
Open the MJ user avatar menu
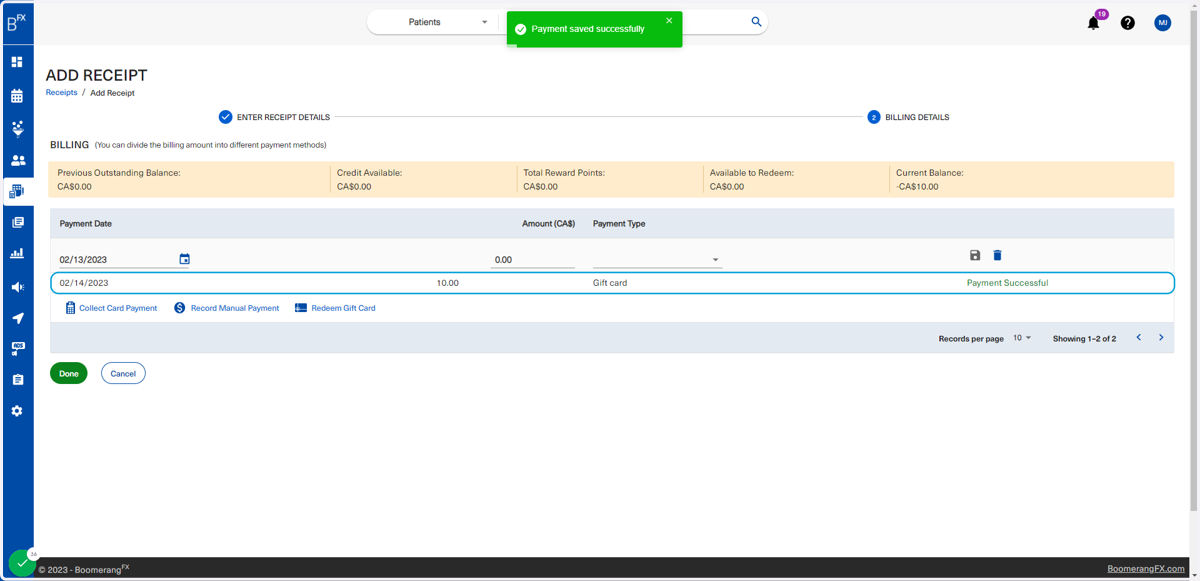1162,23
